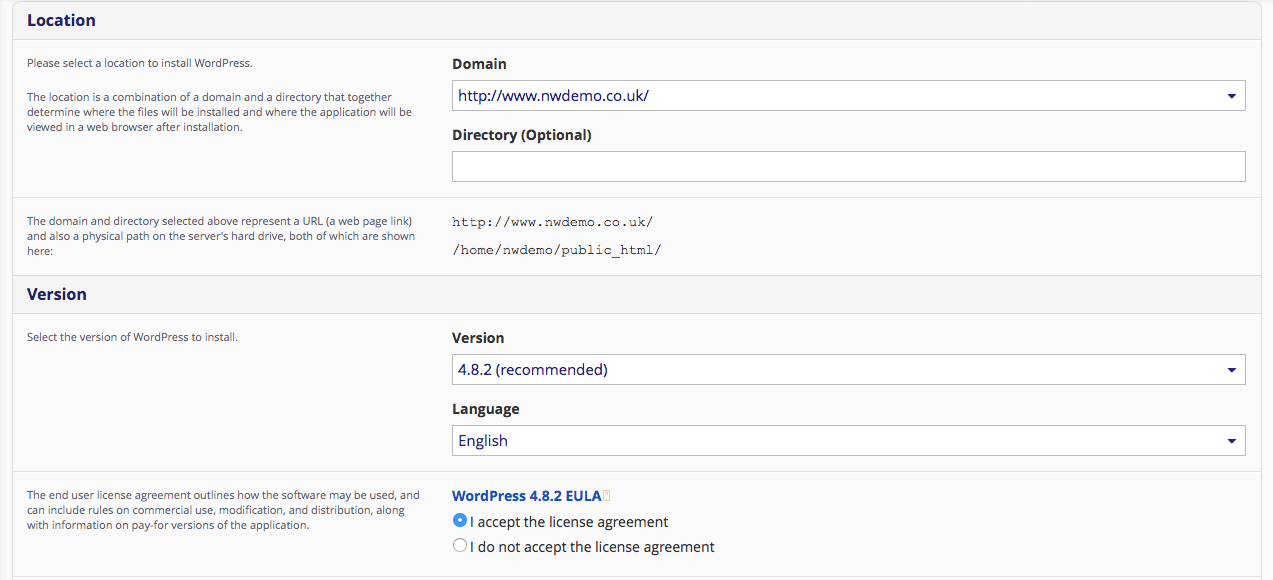Open the Domain dropdown arrow

click(1231, 96)
